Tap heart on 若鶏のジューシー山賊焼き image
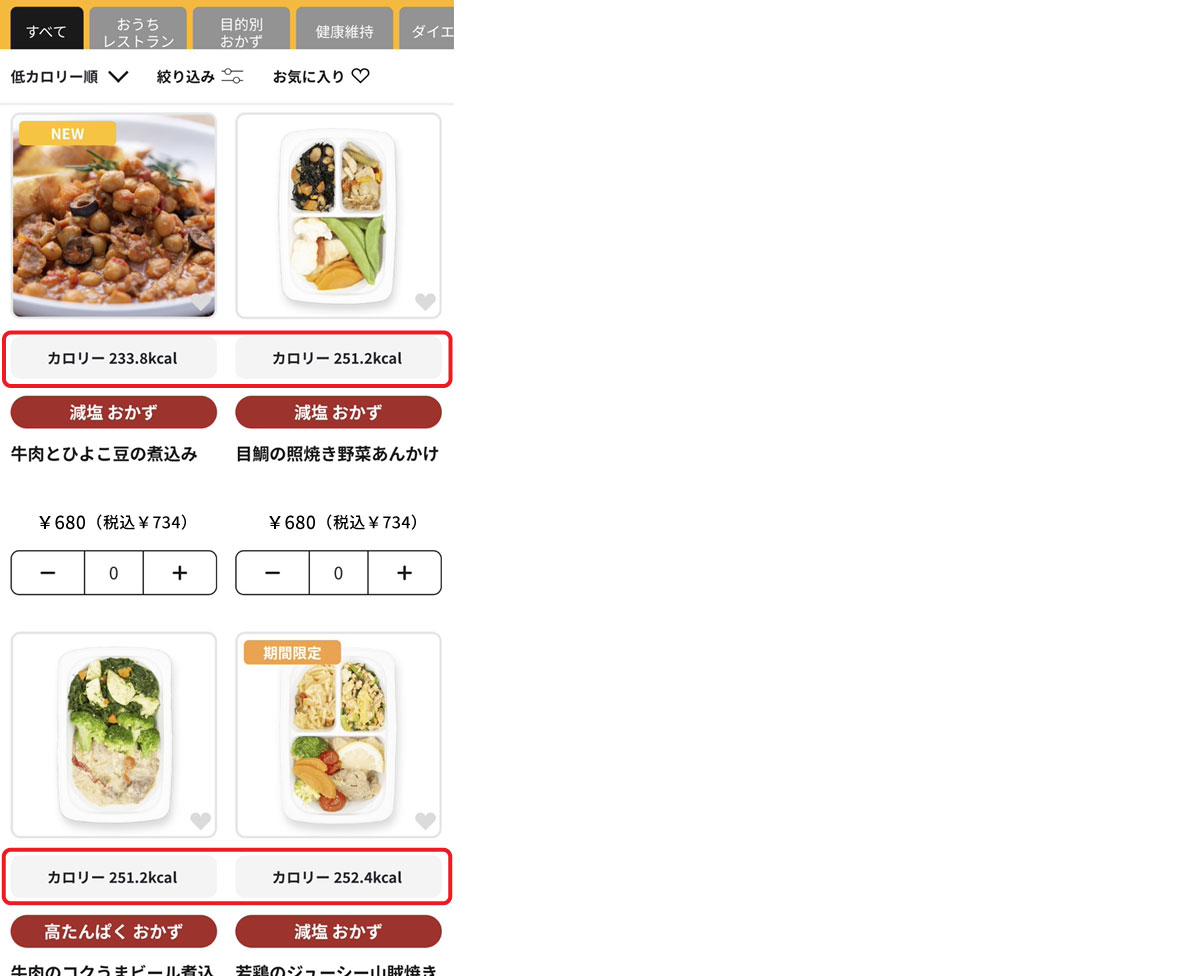The image size is (1200, 976). [x=425, y=821]
